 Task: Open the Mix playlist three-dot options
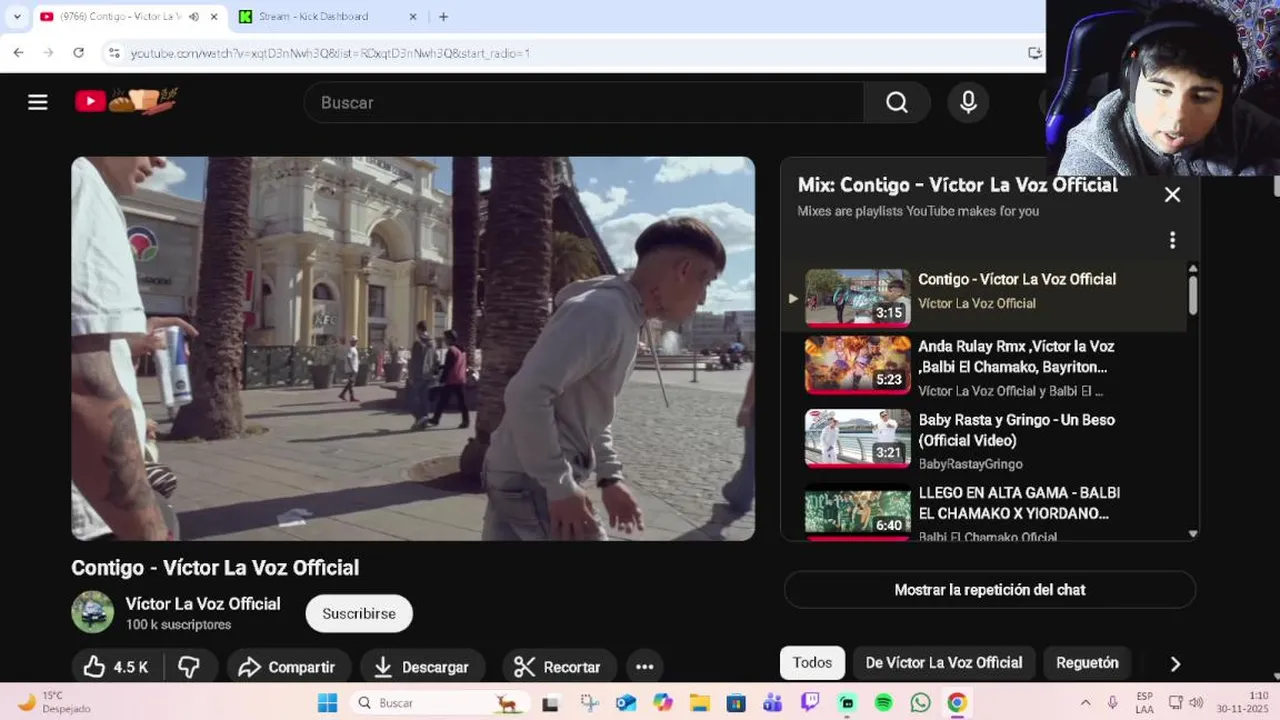pyautogui.click(x=1172, y=240)
